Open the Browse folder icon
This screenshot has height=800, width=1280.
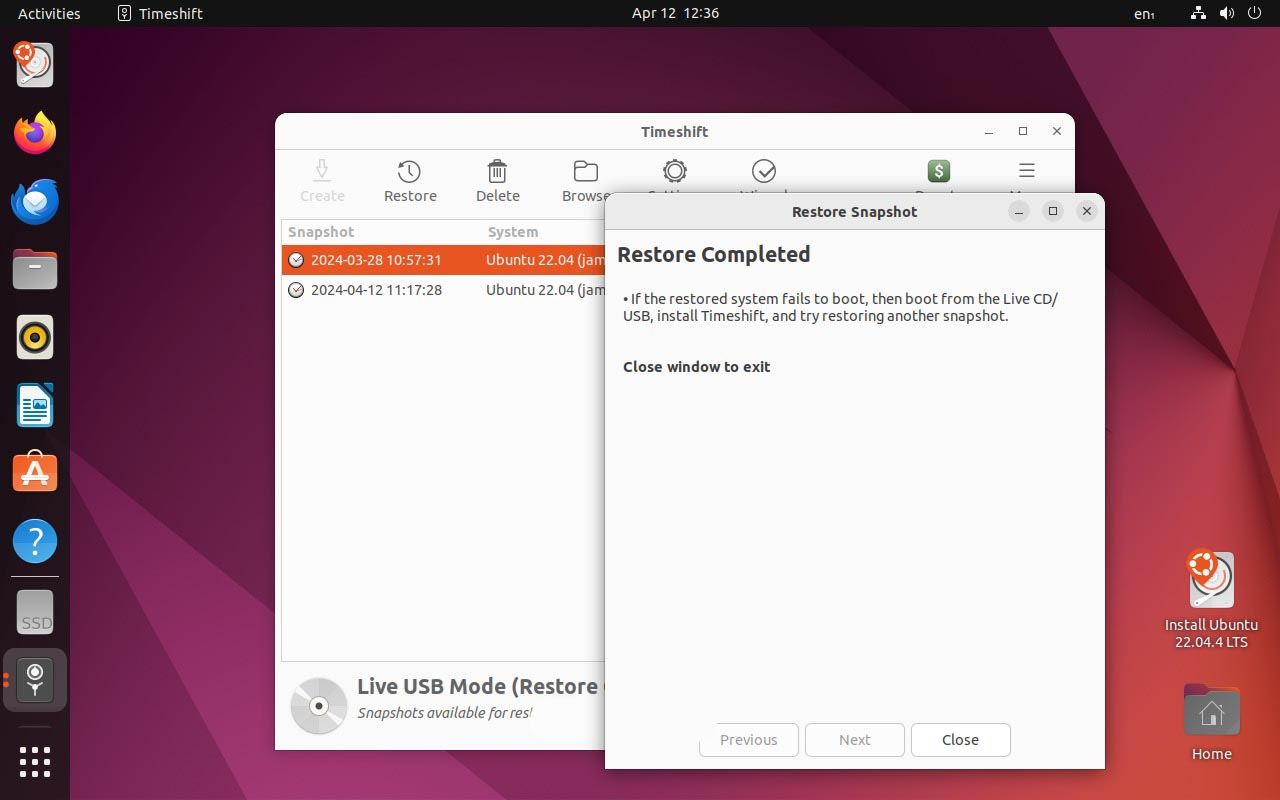(x=585, y=172)
